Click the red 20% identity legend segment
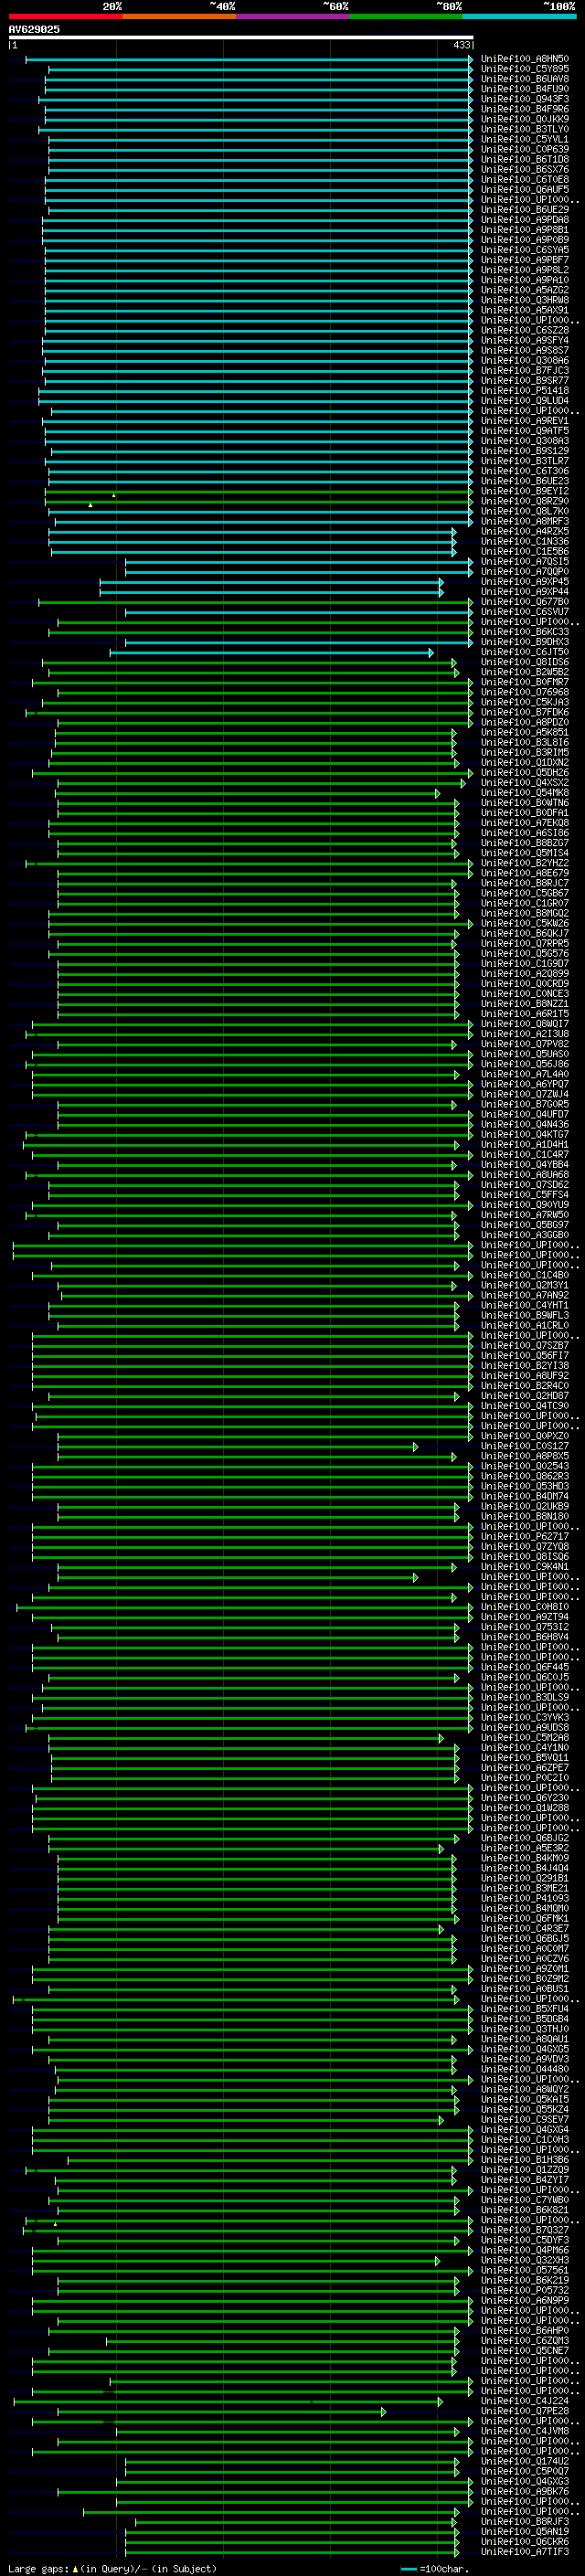Image resolution: width=585 pixels, height=2576 pixels. [x=65, y=16]
